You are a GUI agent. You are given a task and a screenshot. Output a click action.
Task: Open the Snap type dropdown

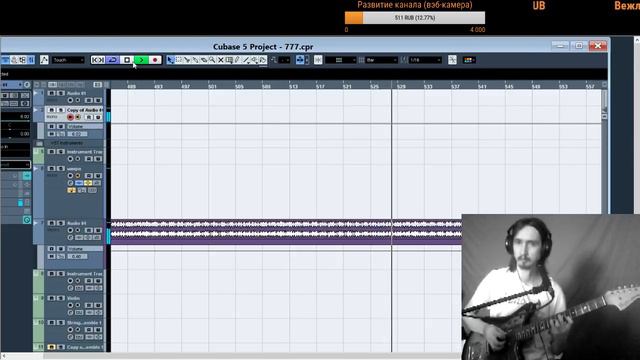[x=341, y=60]
